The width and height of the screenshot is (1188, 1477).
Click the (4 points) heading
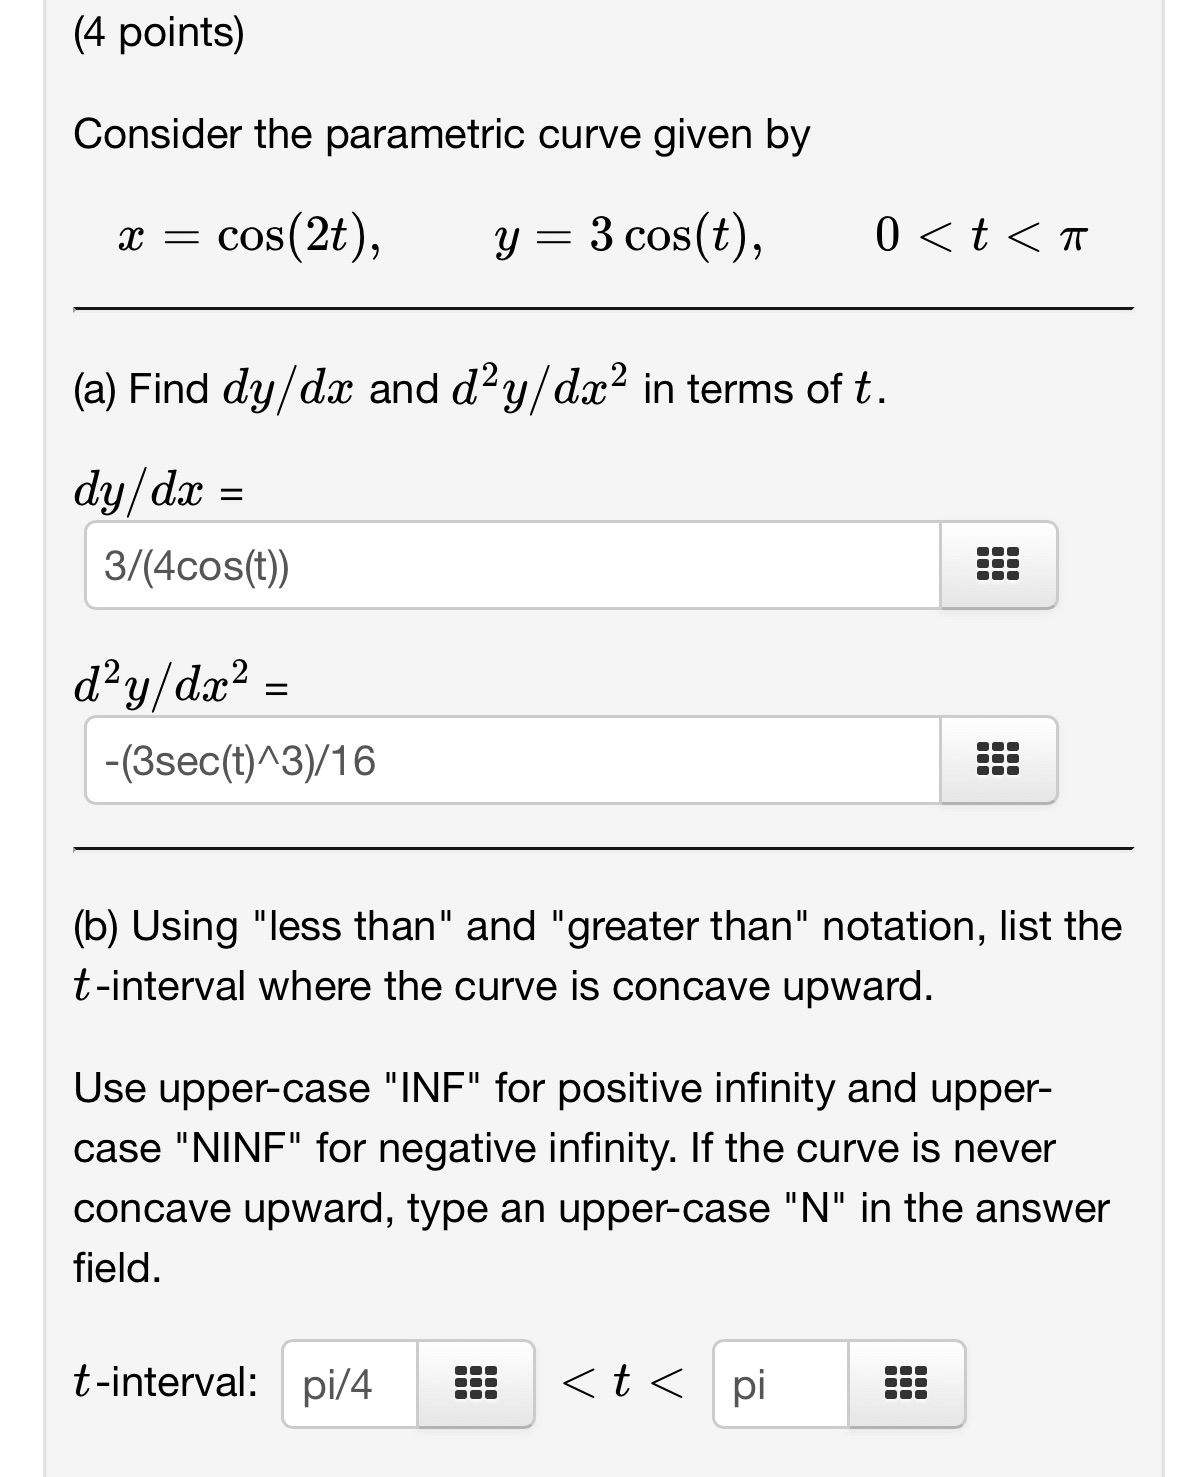tap(160, 33)
